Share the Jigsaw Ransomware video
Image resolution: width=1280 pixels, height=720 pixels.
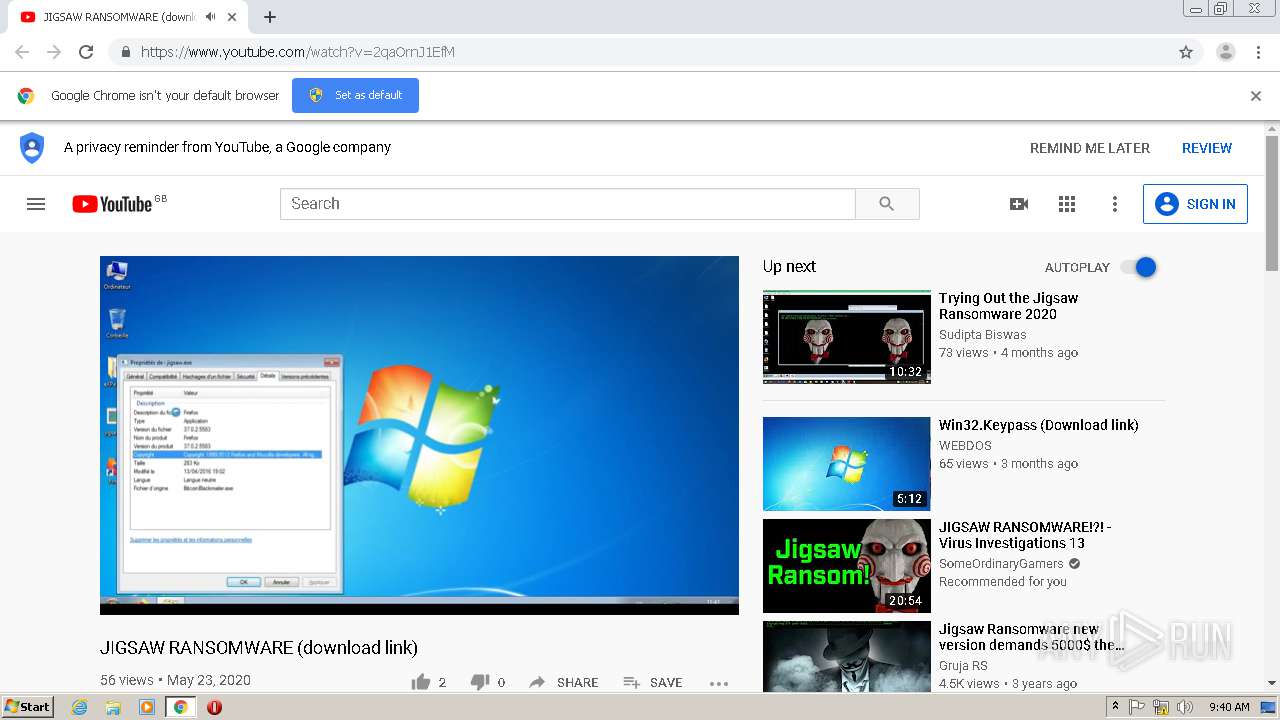point(564,682)
